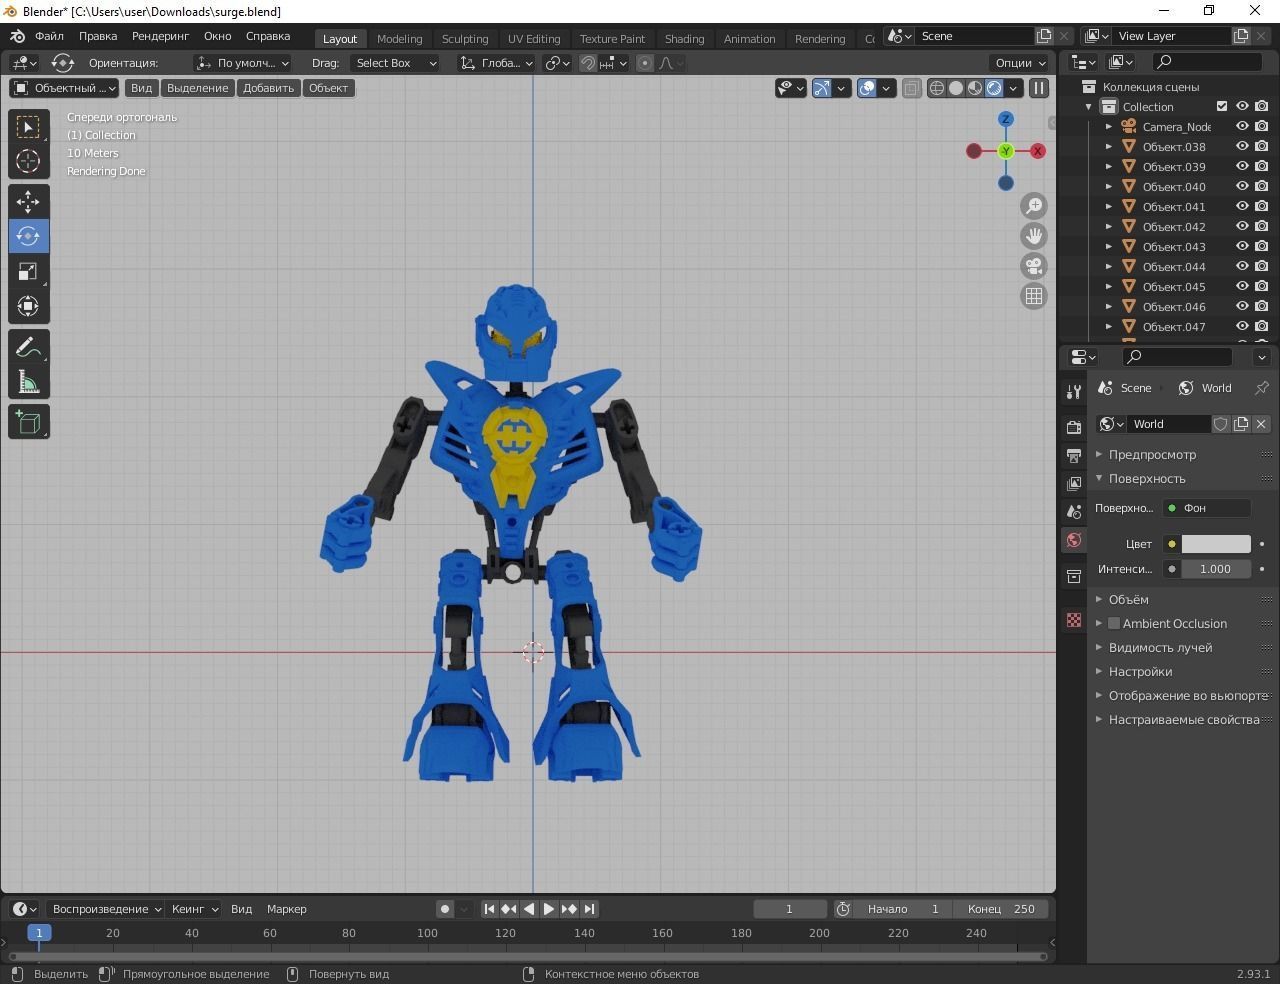Select the Measure tool

click(x=28, y=382)
